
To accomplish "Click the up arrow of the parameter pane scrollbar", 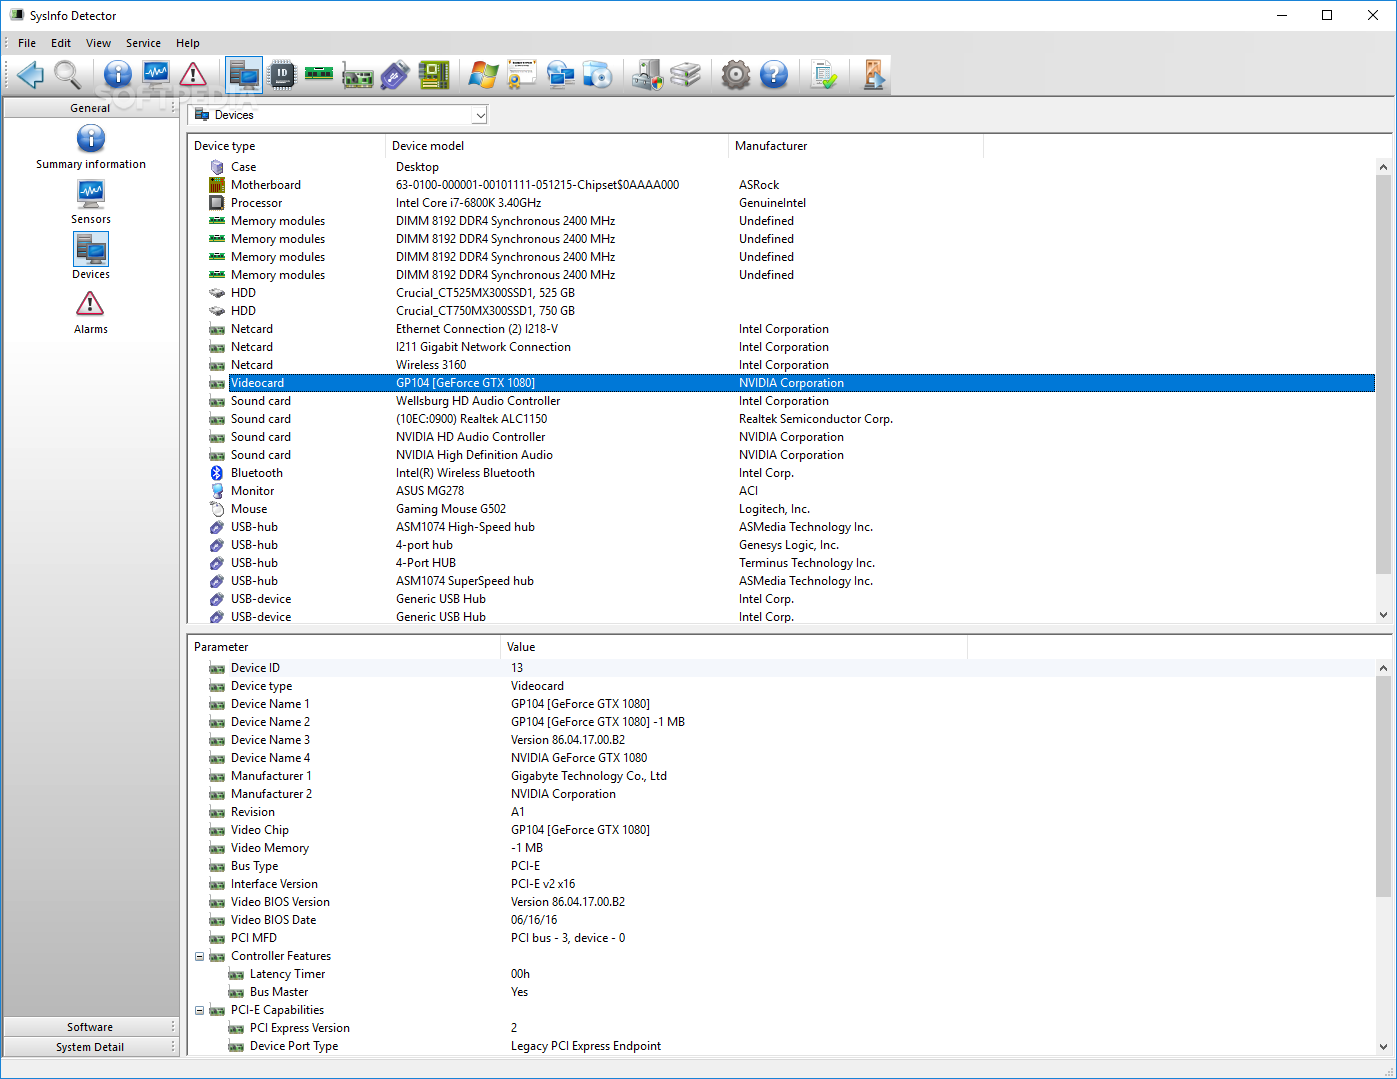I will click(x=1384, y=668).
